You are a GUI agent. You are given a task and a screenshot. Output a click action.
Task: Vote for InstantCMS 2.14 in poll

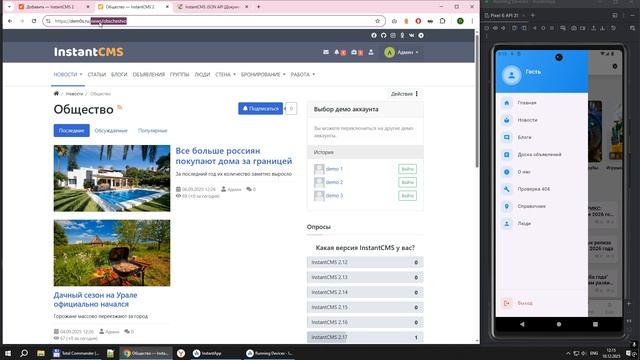[x=365, y=292]
